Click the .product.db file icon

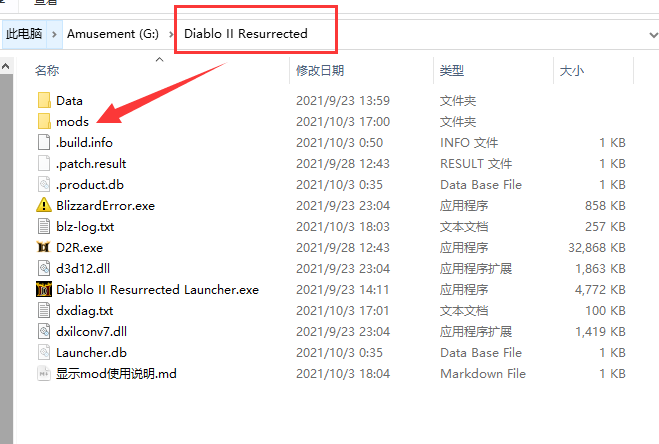click(44, 185)
